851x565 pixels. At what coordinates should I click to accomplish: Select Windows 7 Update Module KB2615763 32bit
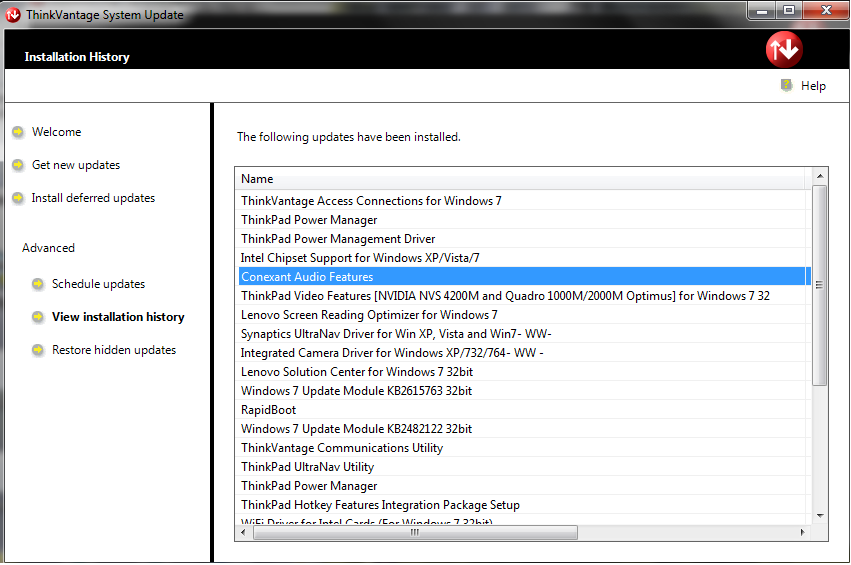pyautogui.click(x=523, y=391)
